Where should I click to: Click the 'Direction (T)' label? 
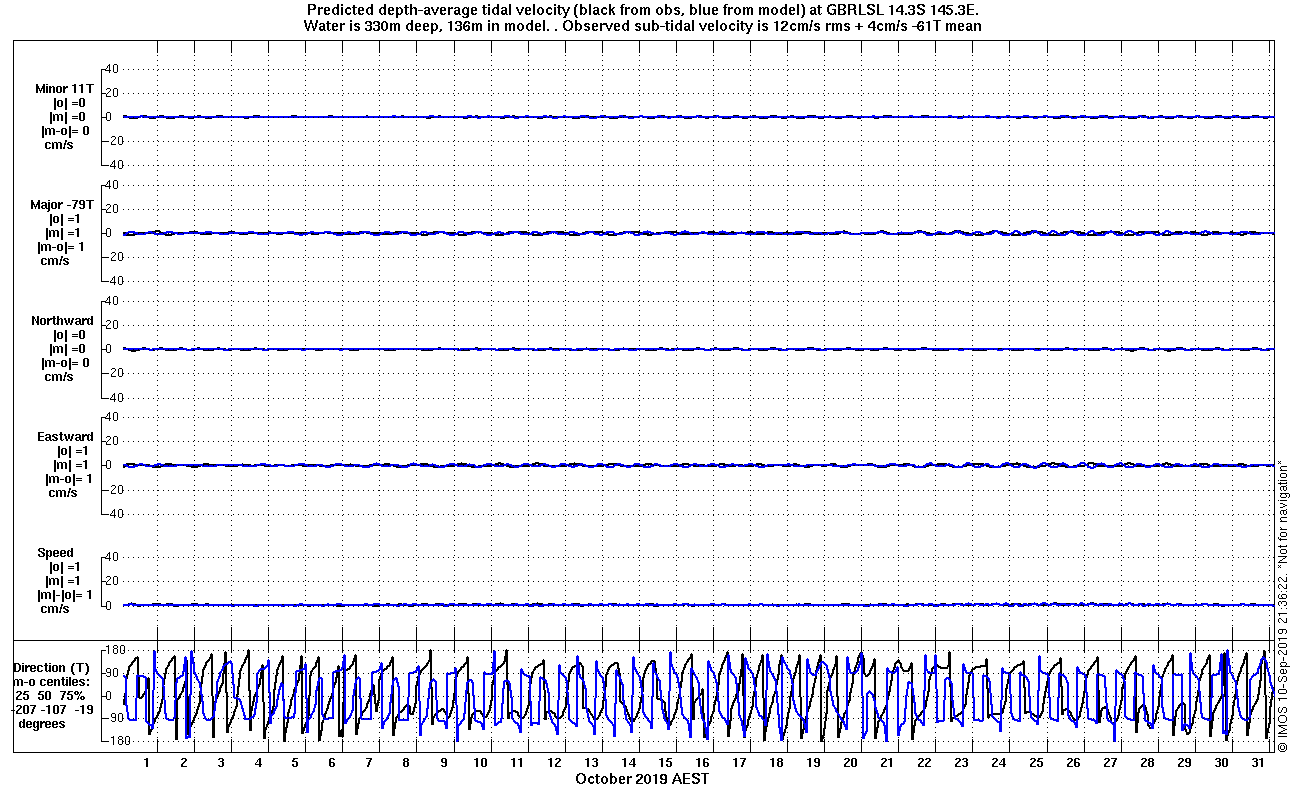coord(53,668)
